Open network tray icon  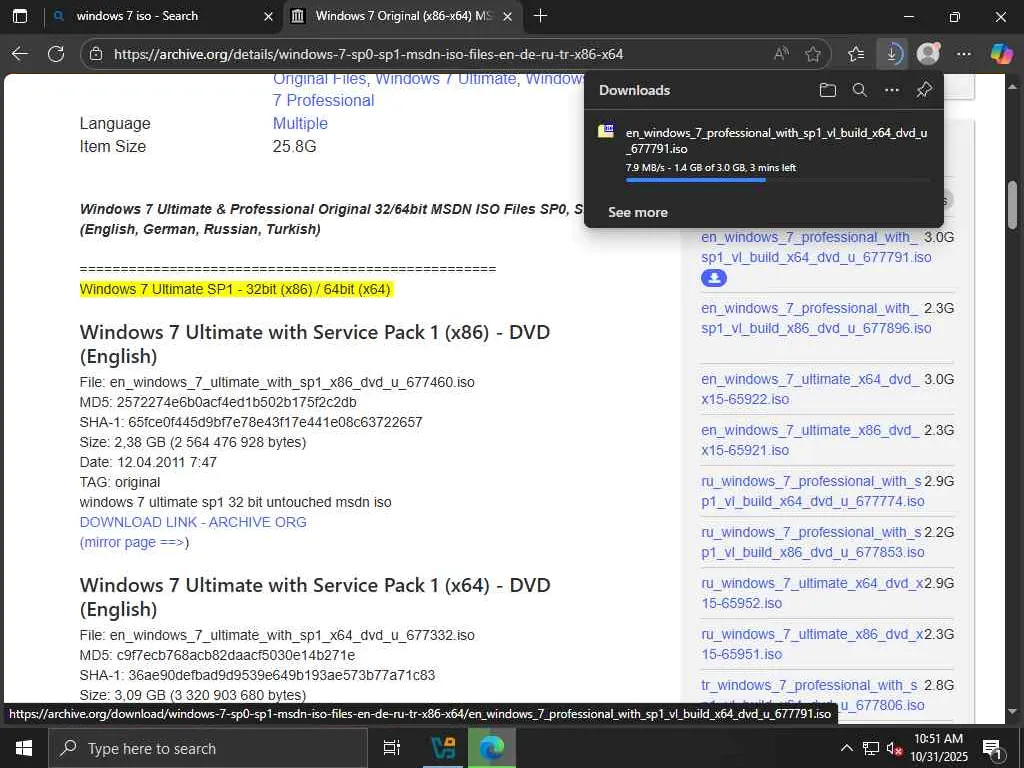(x=871, y=748)
